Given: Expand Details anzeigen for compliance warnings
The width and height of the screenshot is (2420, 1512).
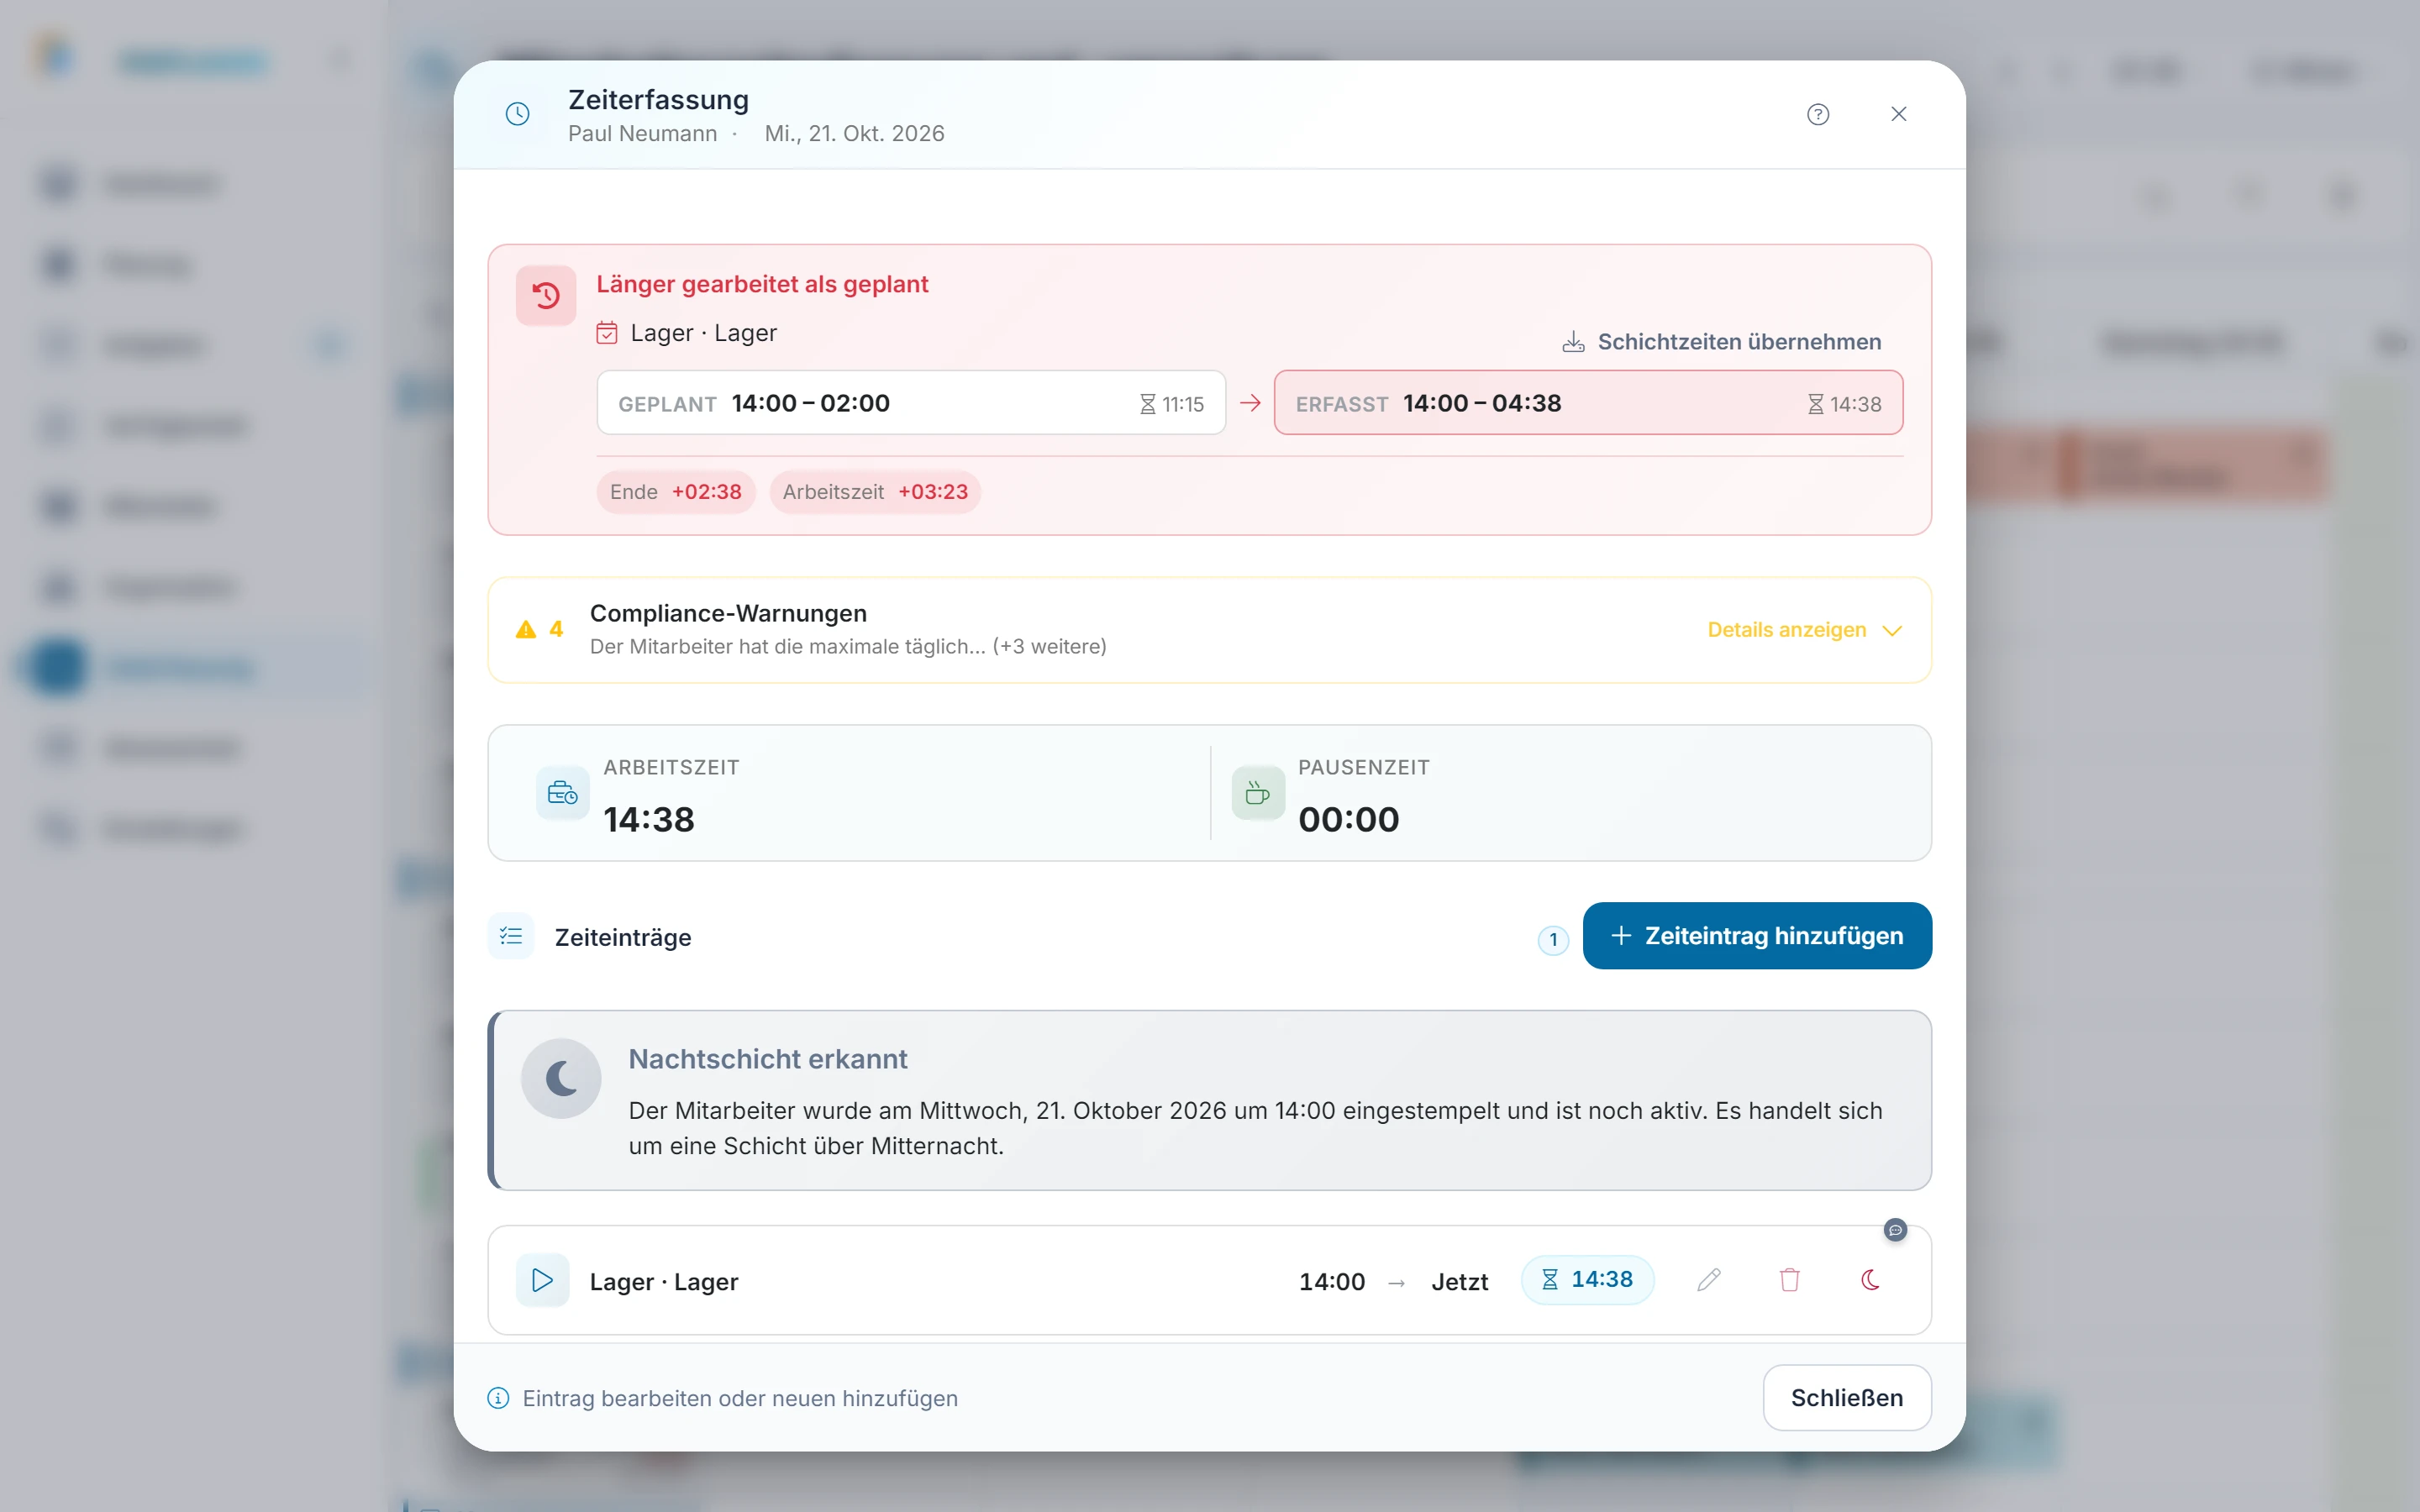Looking at the screenshot, I should pos(1804,630).
